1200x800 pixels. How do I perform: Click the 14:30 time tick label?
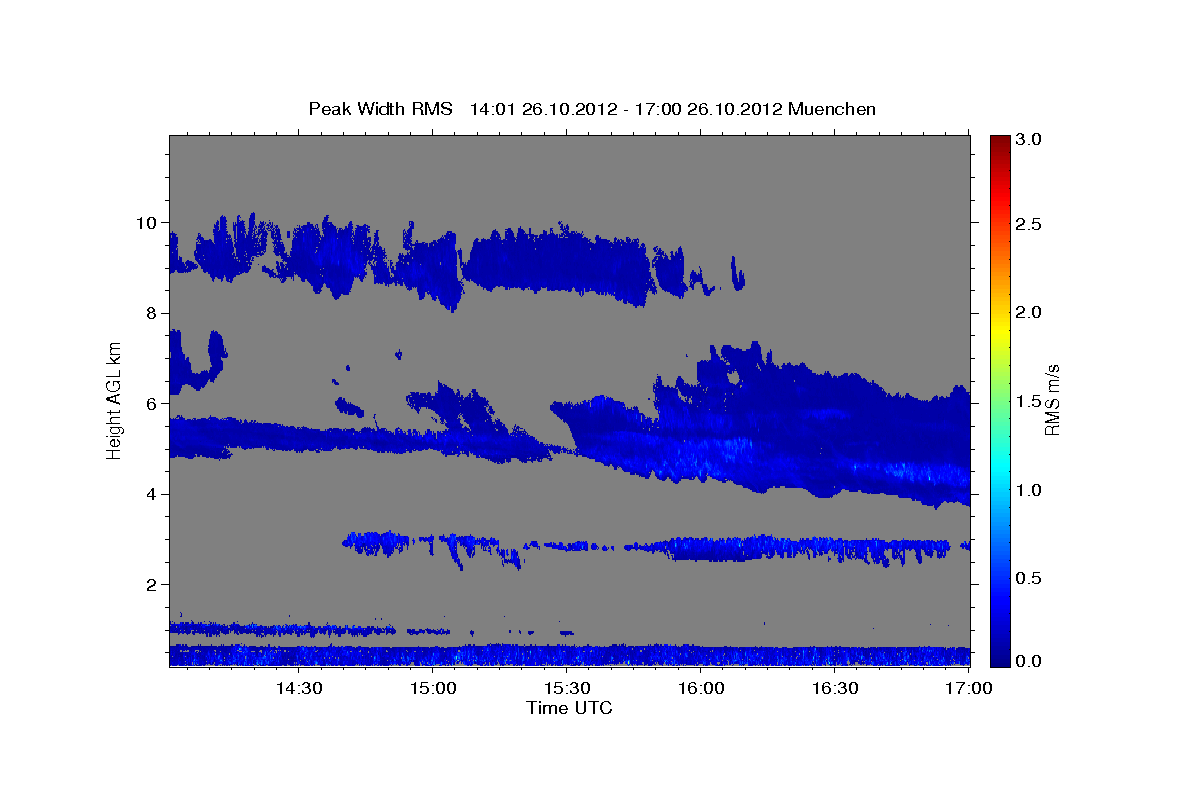point(298,688)
